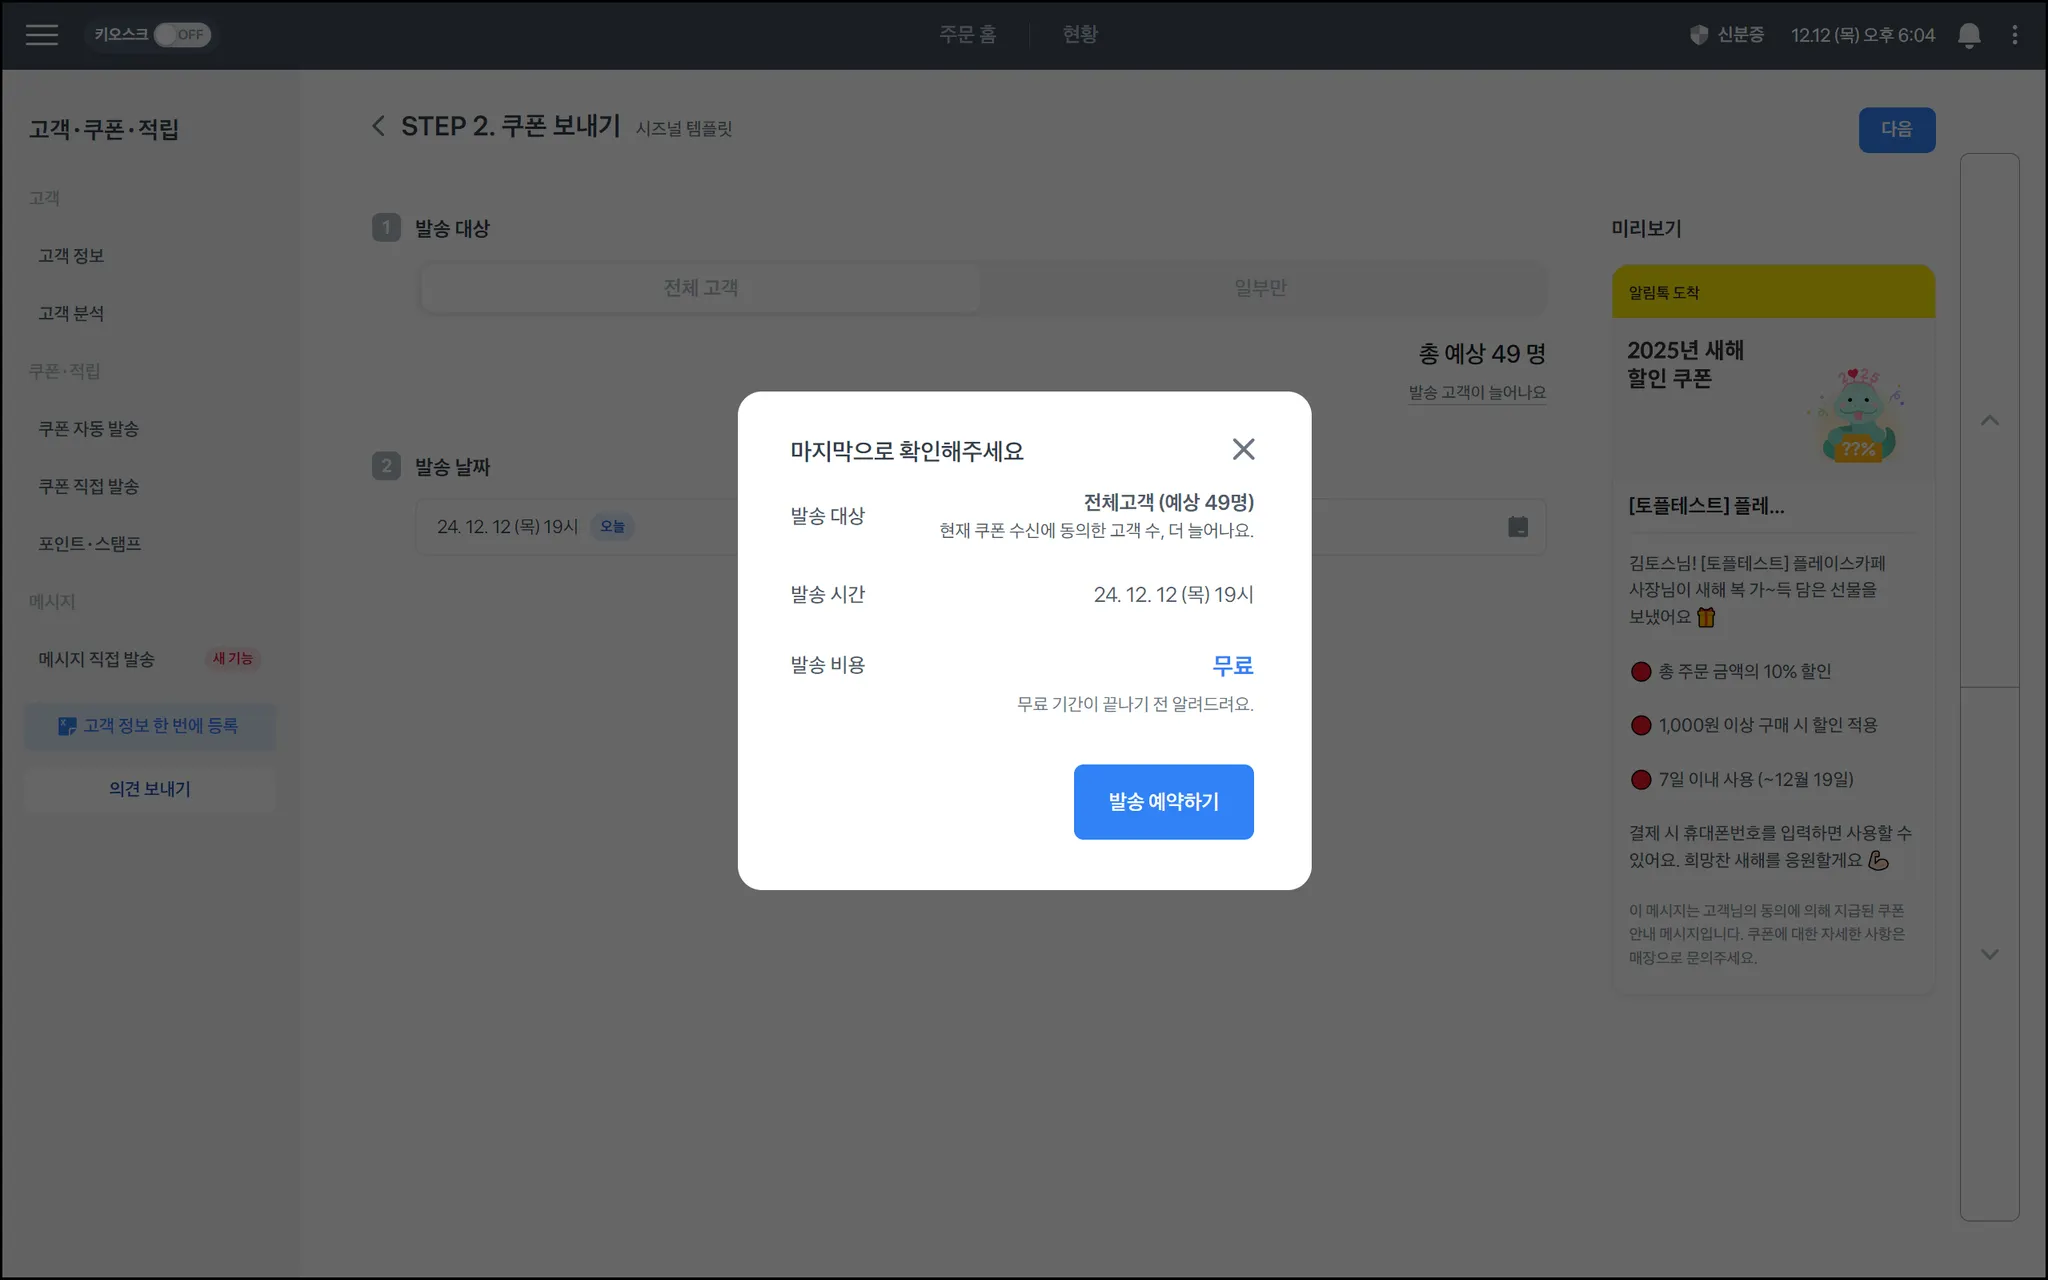Click the preview scroll up chevron
This screenshot has width=2048, height=1280.
pos(1989,421)
